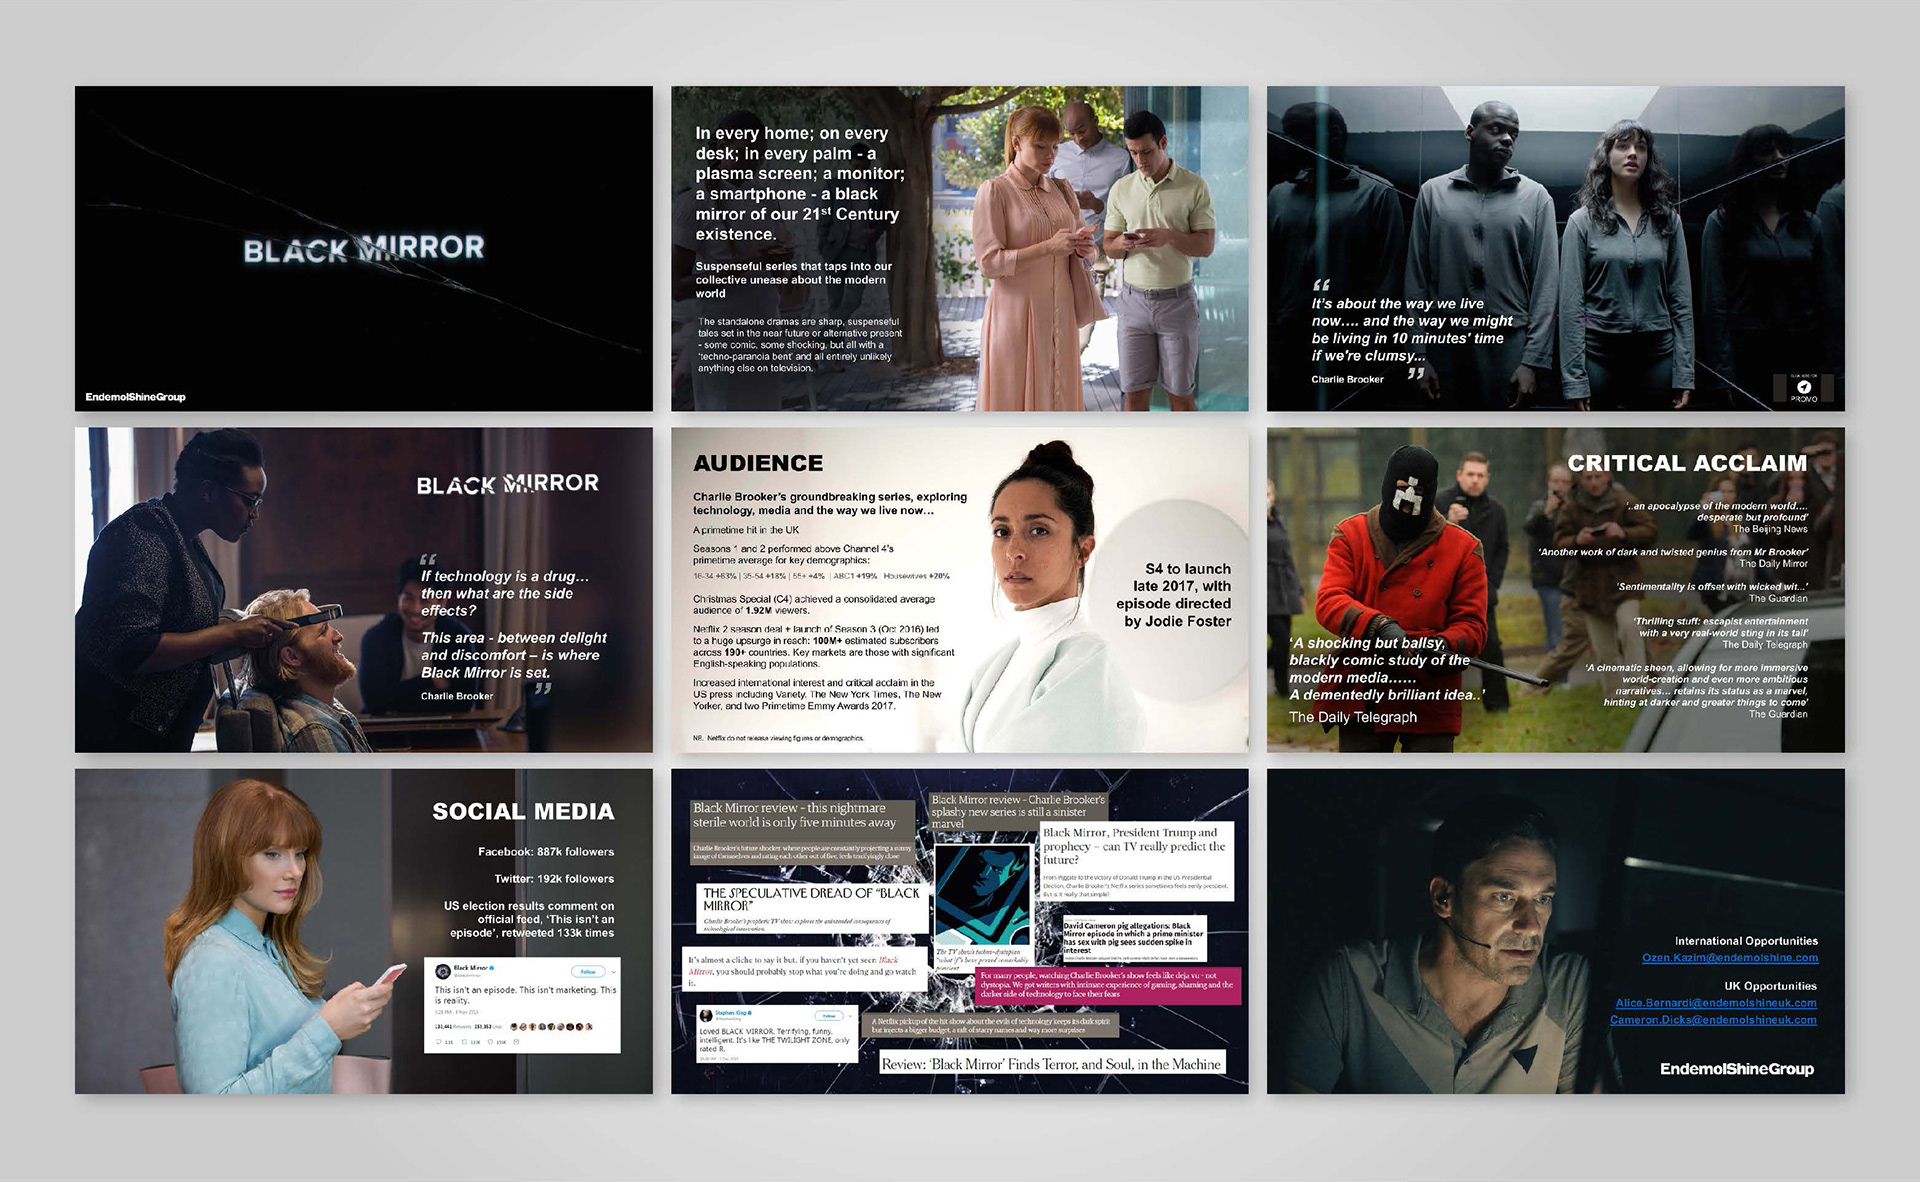Click 'The Beijing News' attribution

pyautogui.click(x=1770, y=529)
